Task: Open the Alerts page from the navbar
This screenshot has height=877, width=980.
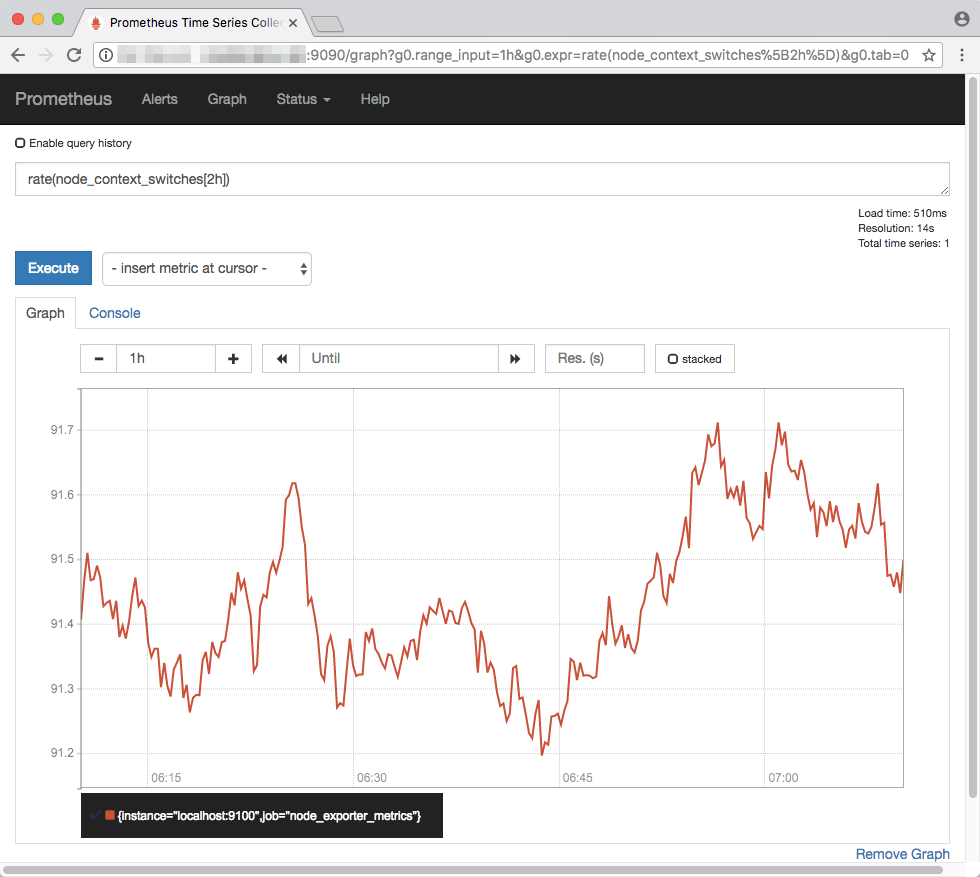Action: pyautogui.click(x=159, y=99)
